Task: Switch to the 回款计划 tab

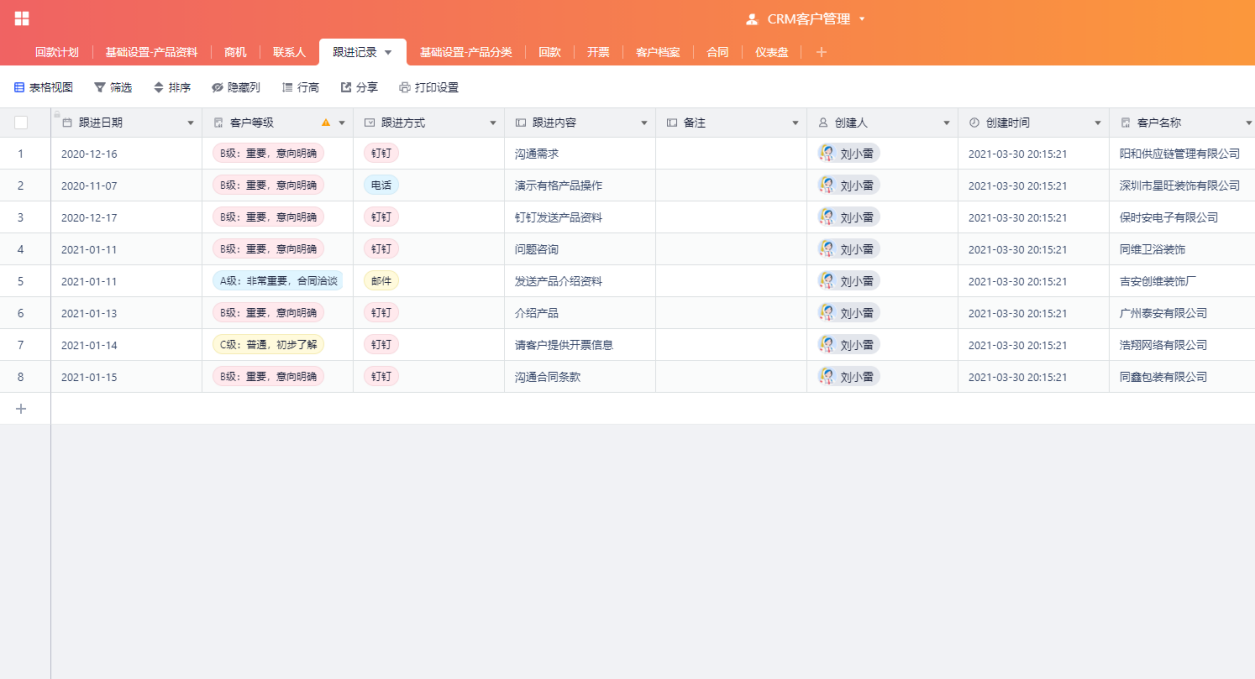Action: (56, 52)
